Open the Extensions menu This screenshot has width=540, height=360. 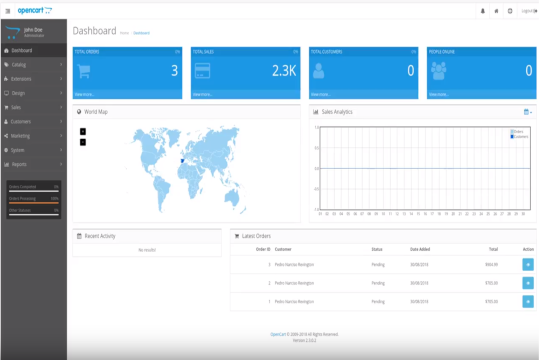pyautogui.click(x=34, y=79)
